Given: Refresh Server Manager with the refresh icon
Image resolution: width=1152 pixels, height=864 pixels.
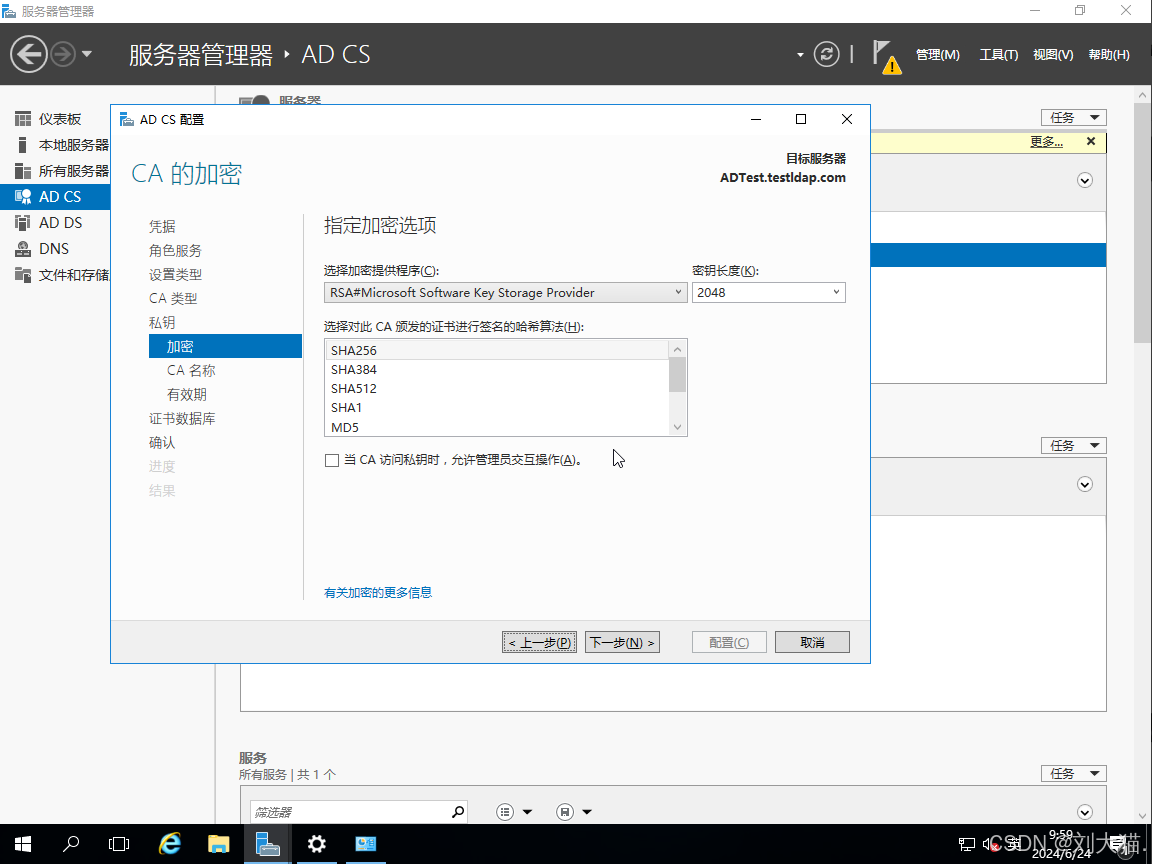Looking at the screenshot, I should point(827,54).
